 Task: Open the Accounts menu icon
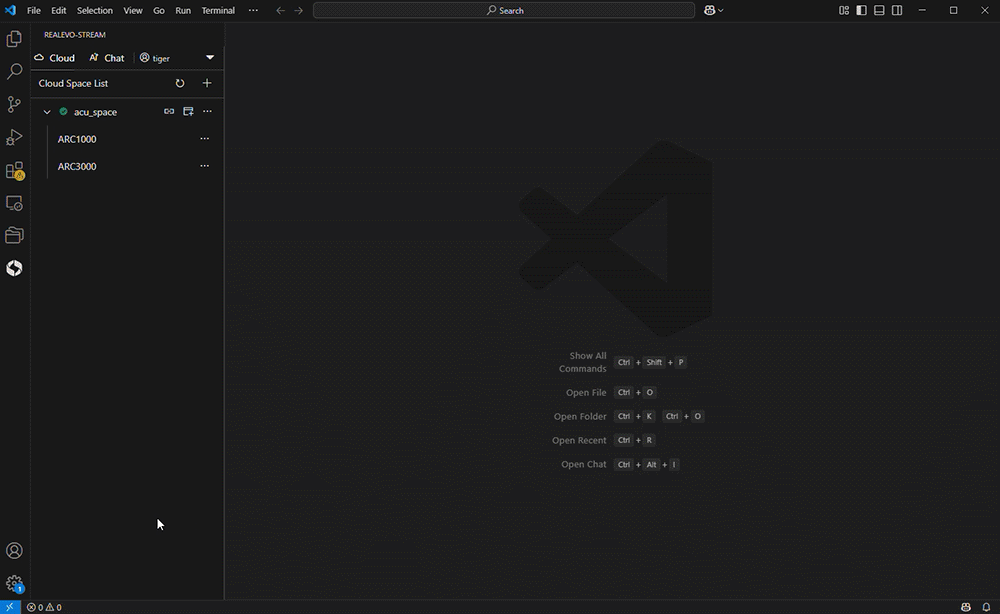[x=14, y=551]
